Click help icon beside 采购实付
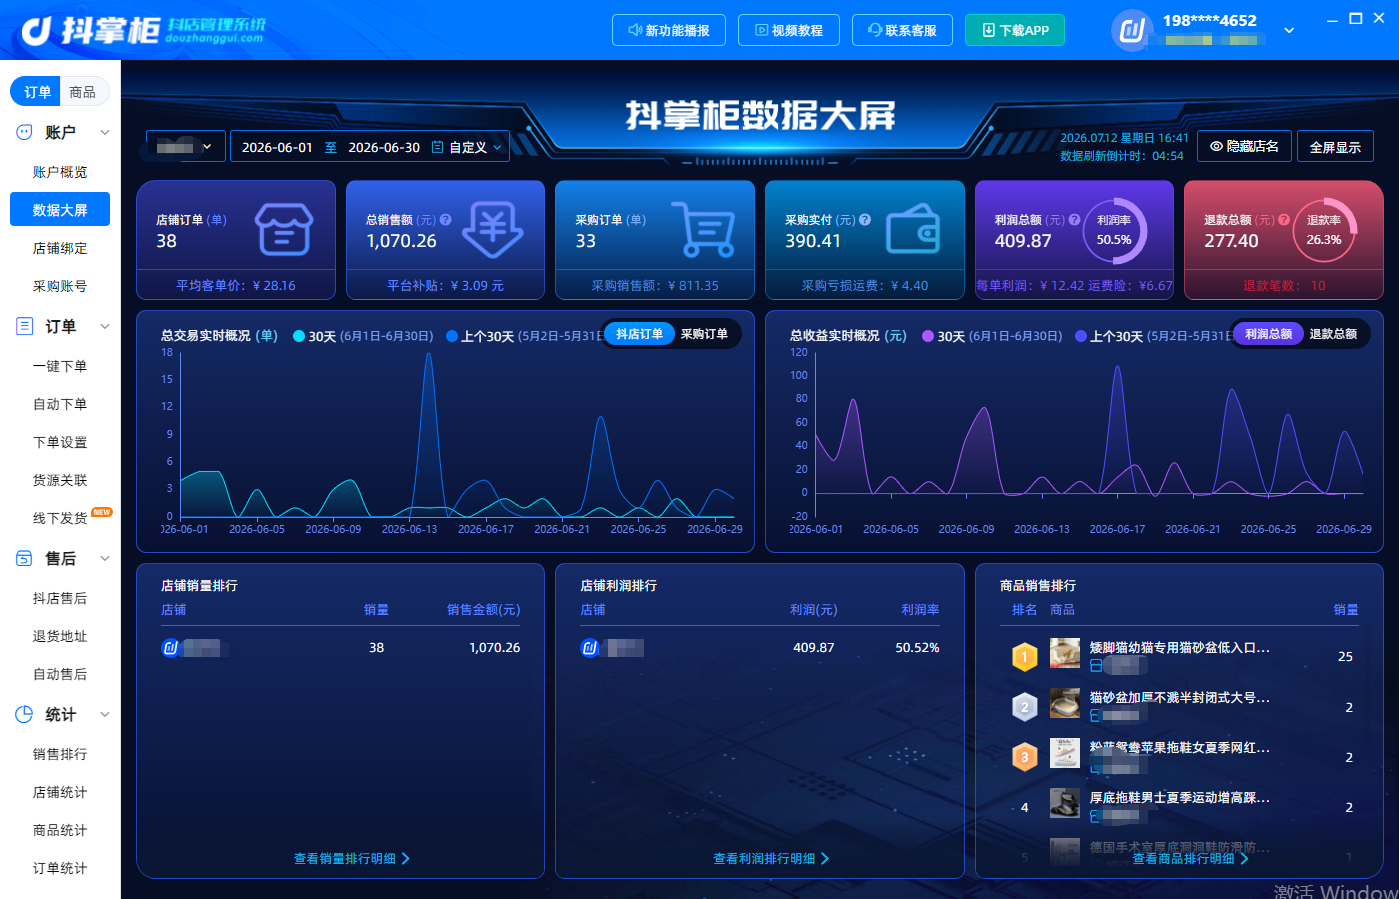This screenshot has width=1399, height=899. click(x=865, y=220)
